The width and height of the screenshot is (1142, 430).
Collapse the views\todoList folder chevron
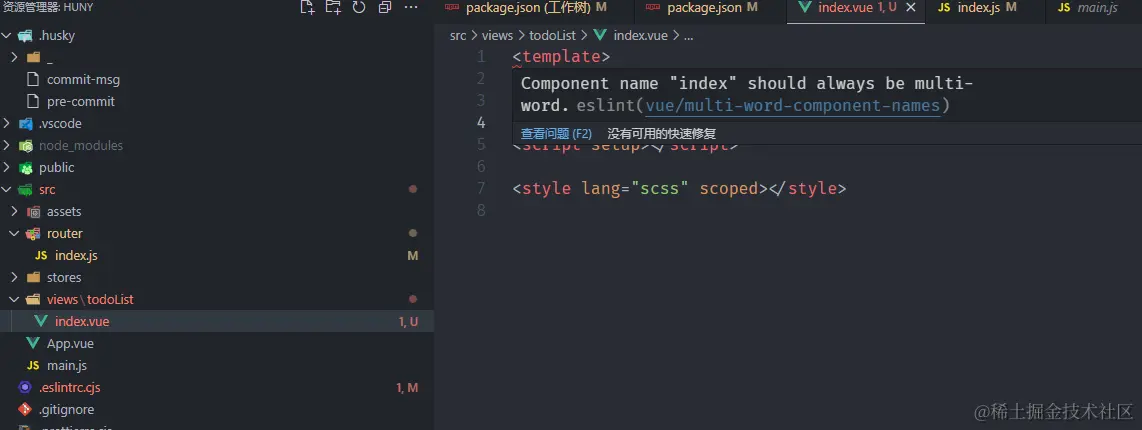15,300
